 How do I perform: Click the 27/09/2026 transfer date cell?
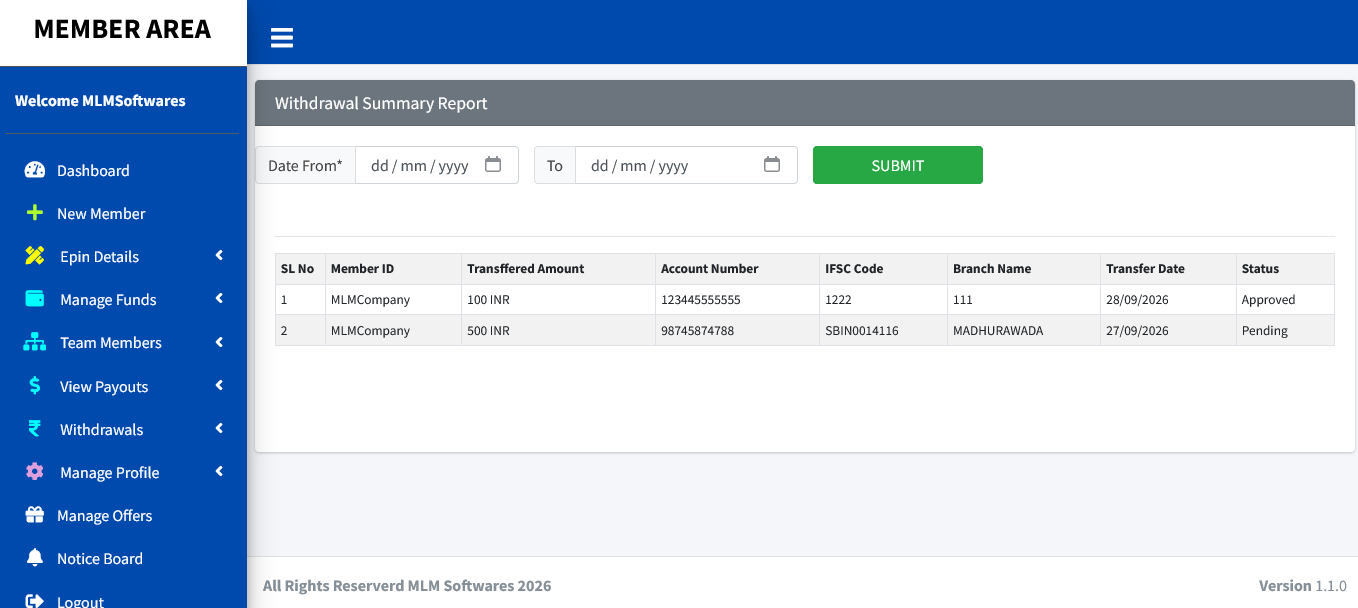(x=1168, y=331)
